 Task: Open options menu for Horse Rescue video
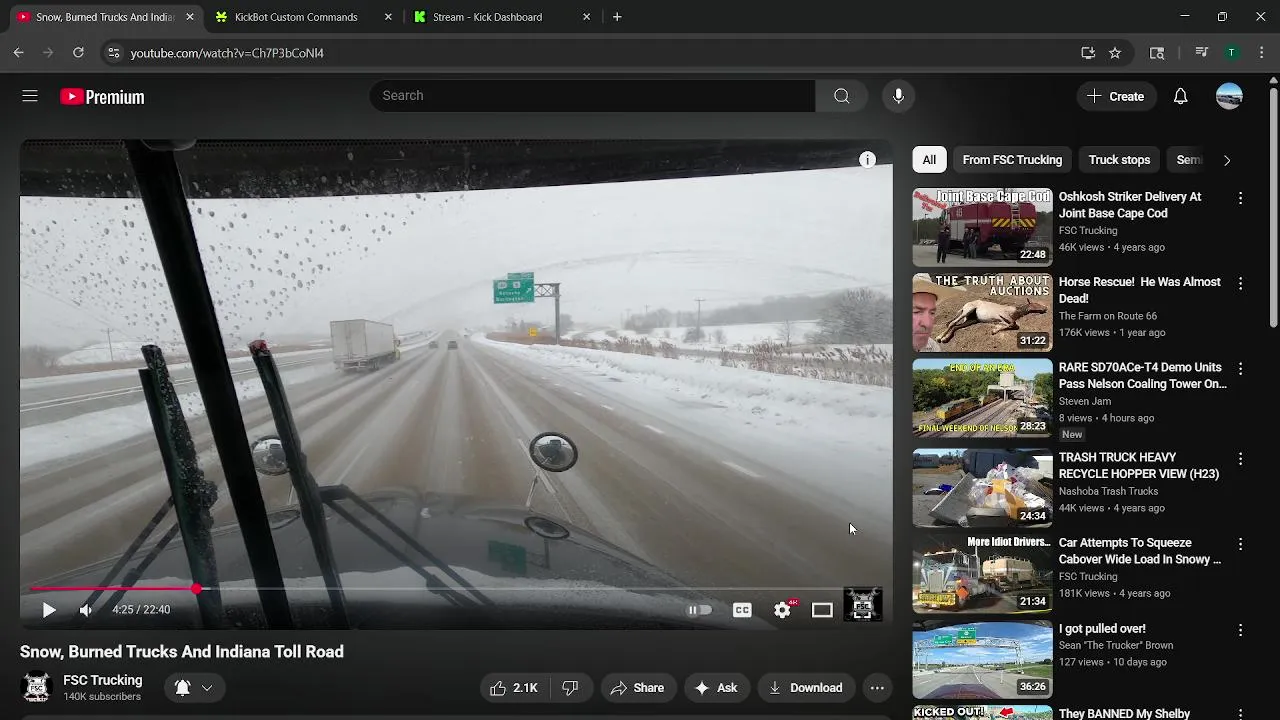(x=1240, y=284)
